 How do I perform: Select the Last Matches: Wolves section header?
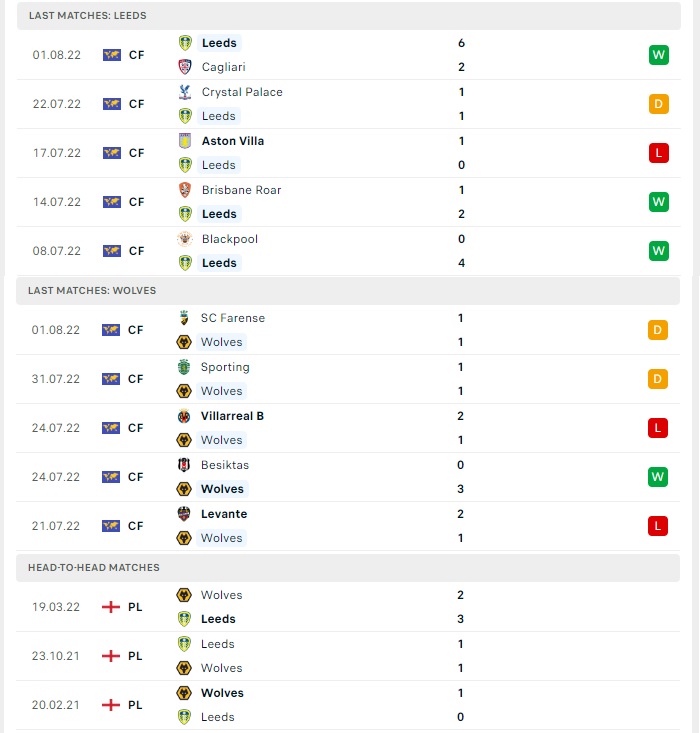[348, 290]
